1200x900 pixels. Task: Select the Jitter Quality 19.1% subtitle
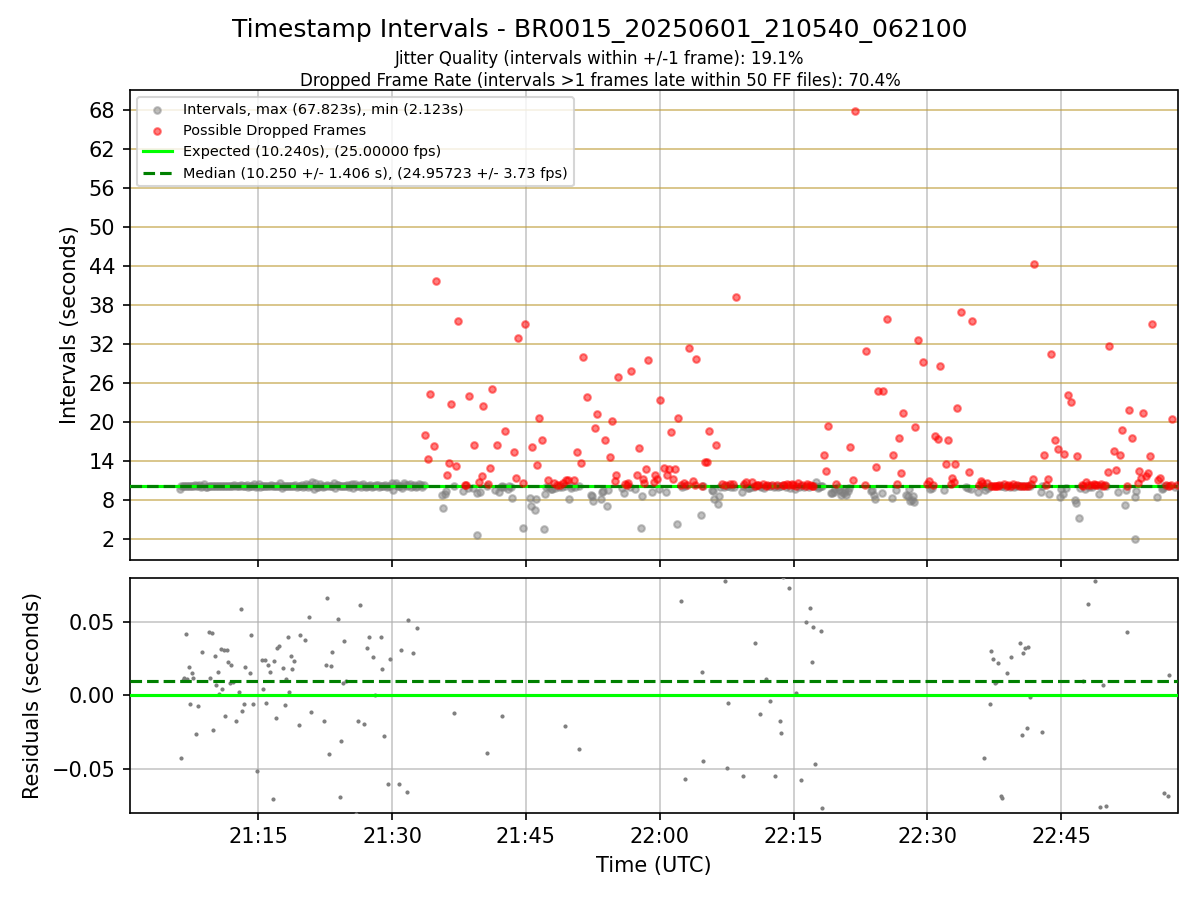pyautogui.click(x=599, y=58)
